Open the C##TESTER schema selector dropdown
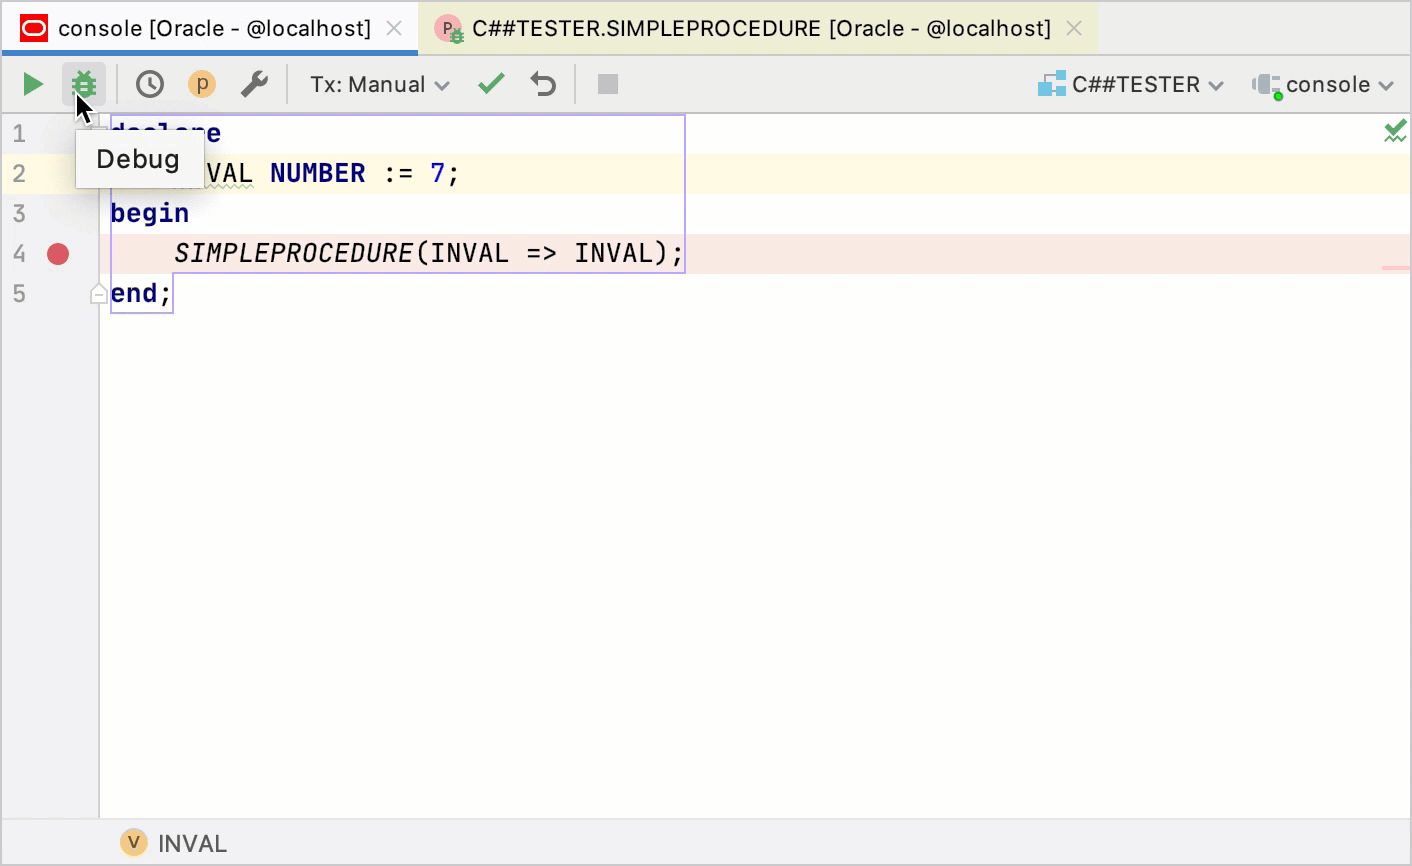Image resolution: width=1412 pixels, height=866 pixels. pos(1131,84)
